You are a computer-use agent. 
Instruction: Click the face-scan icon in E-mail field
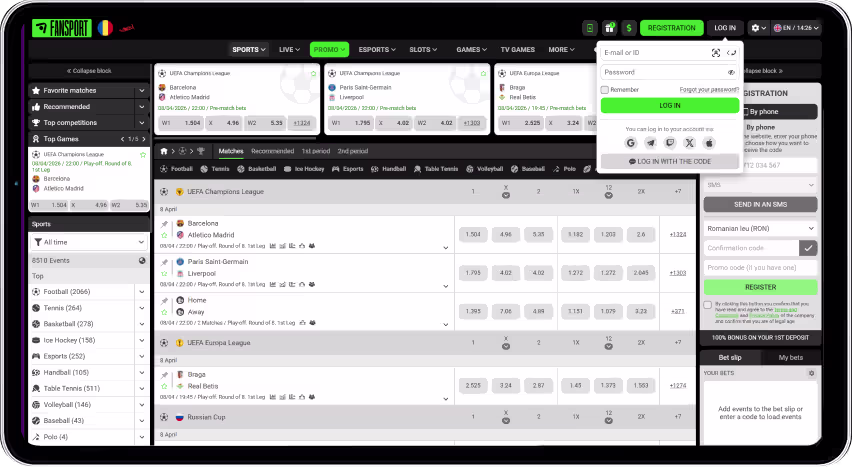coord(716,53)
